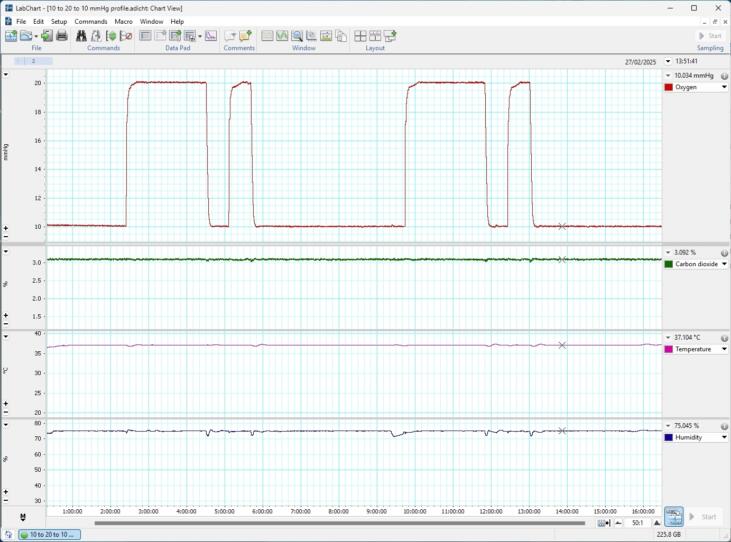Click the info circle next to the 75.045 % readout
Viewport: 731px width, 542px height.
[724, 426]
